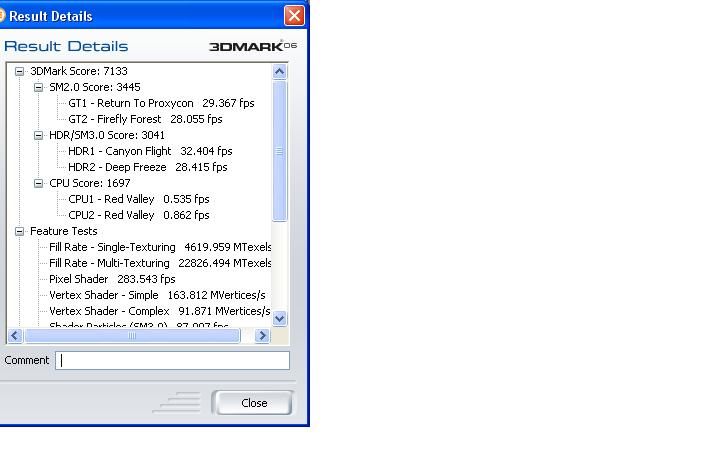Select the HDR/SM3.0 Score: 3041 row

[107, 135]
